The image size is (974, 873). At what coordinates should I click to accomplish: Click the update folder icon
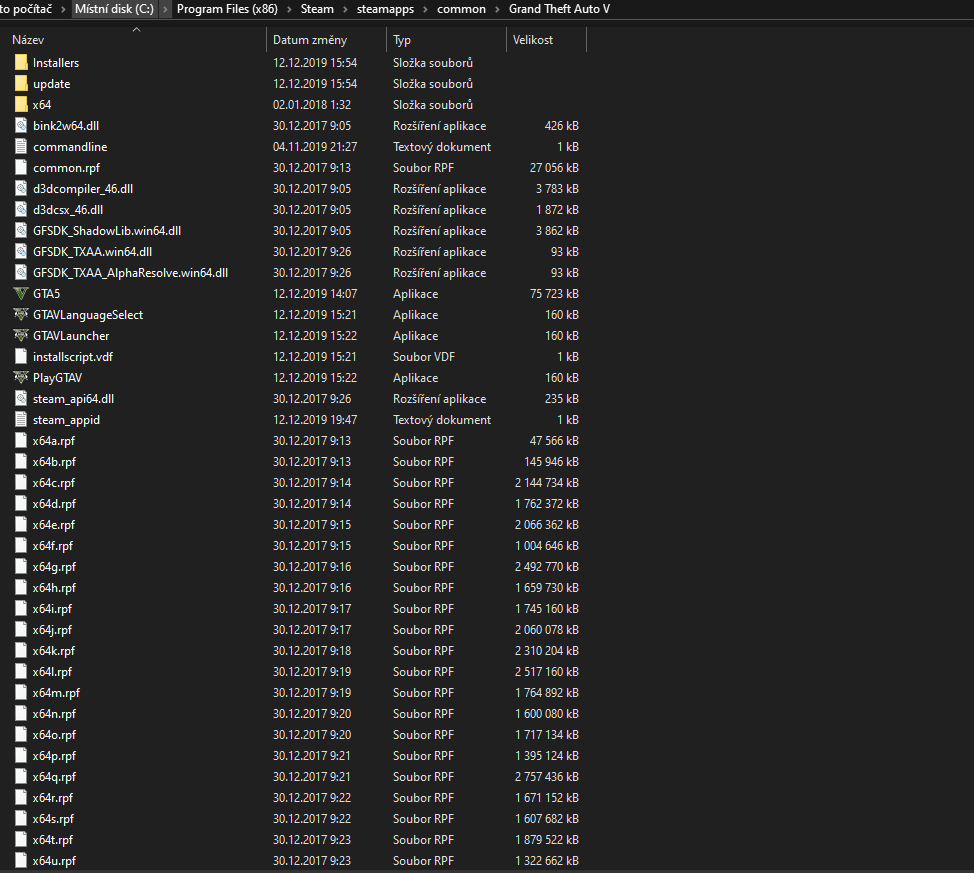tap(21, 84)
